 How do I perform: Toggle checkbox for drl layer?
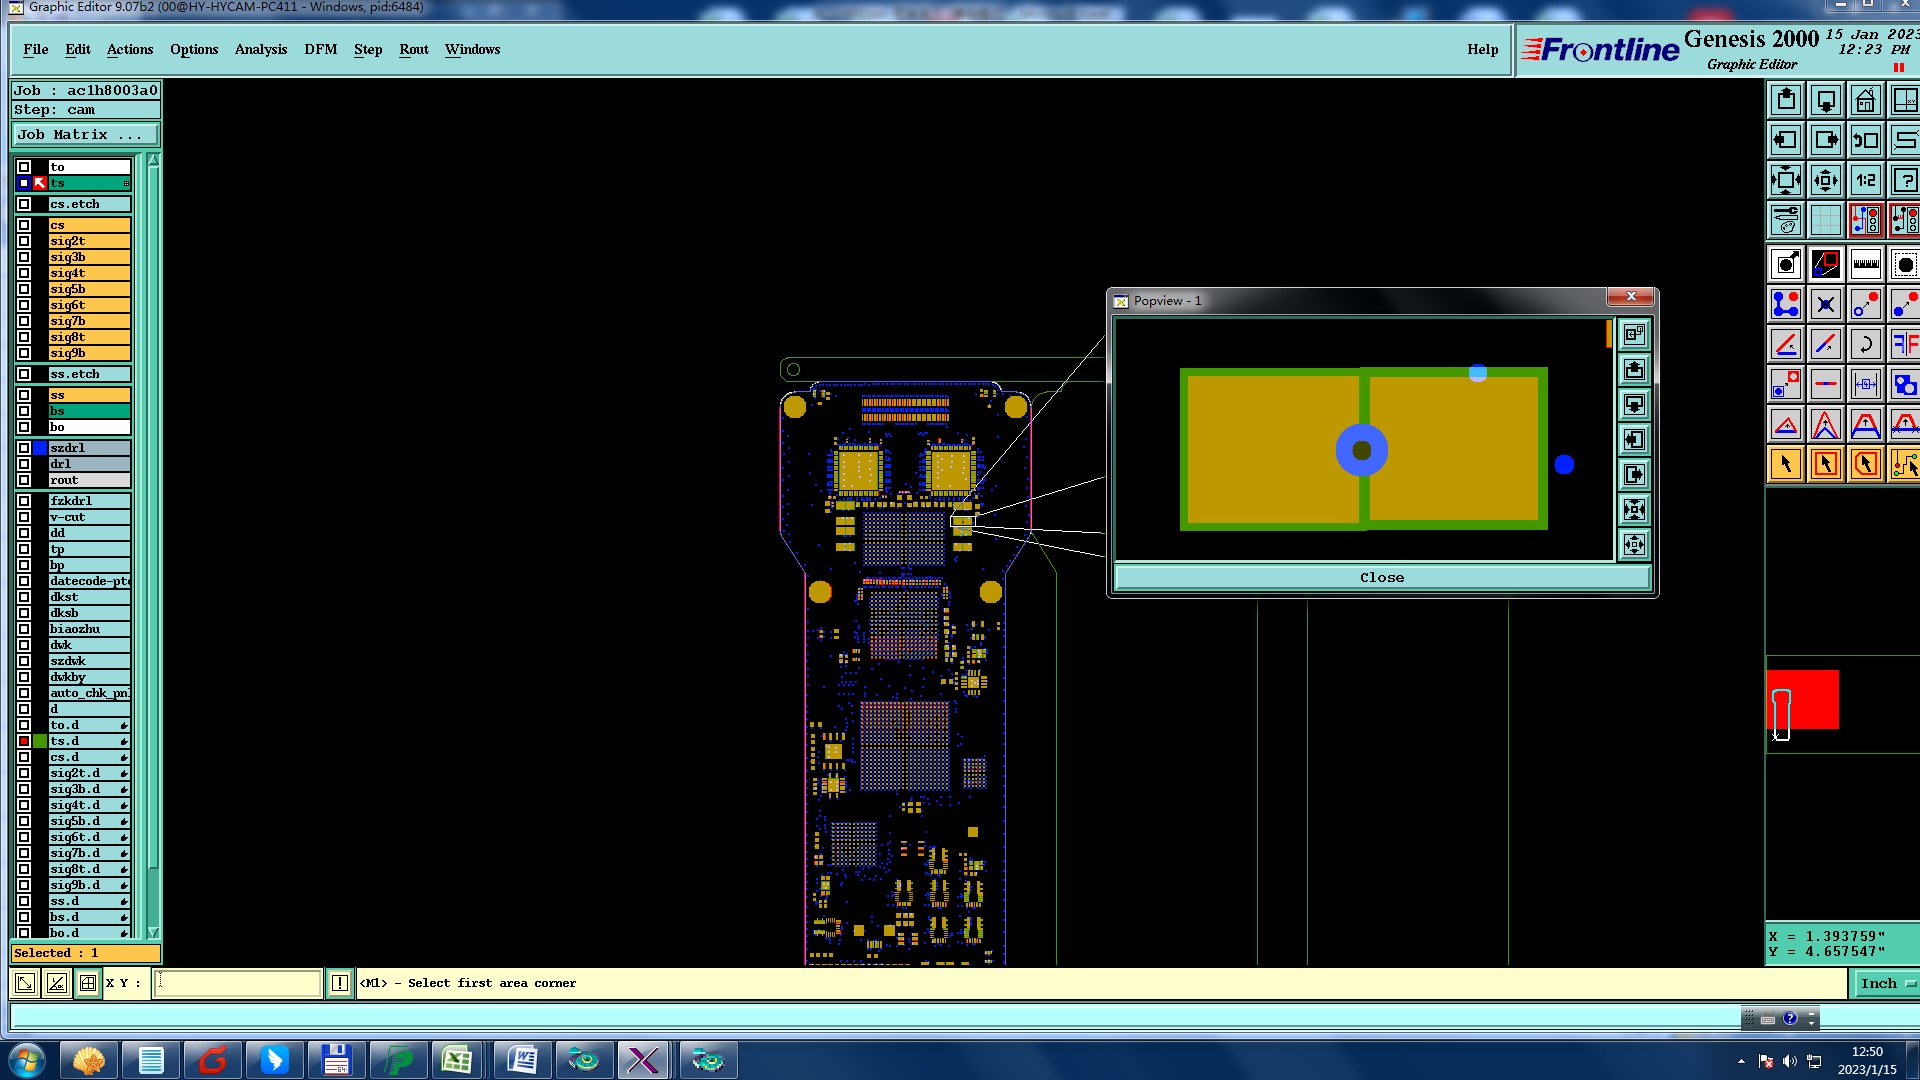point(24,464)
